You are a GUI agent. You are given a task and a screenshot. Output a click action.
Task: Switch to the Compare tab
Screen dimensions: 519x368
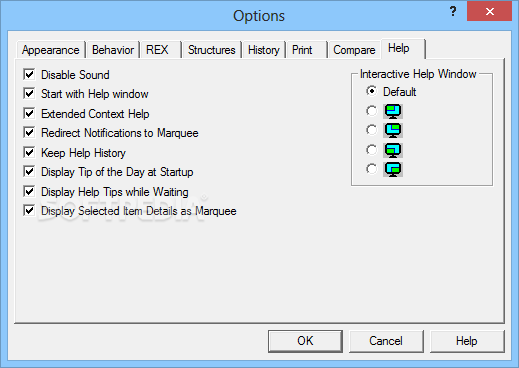pos(354,50)
